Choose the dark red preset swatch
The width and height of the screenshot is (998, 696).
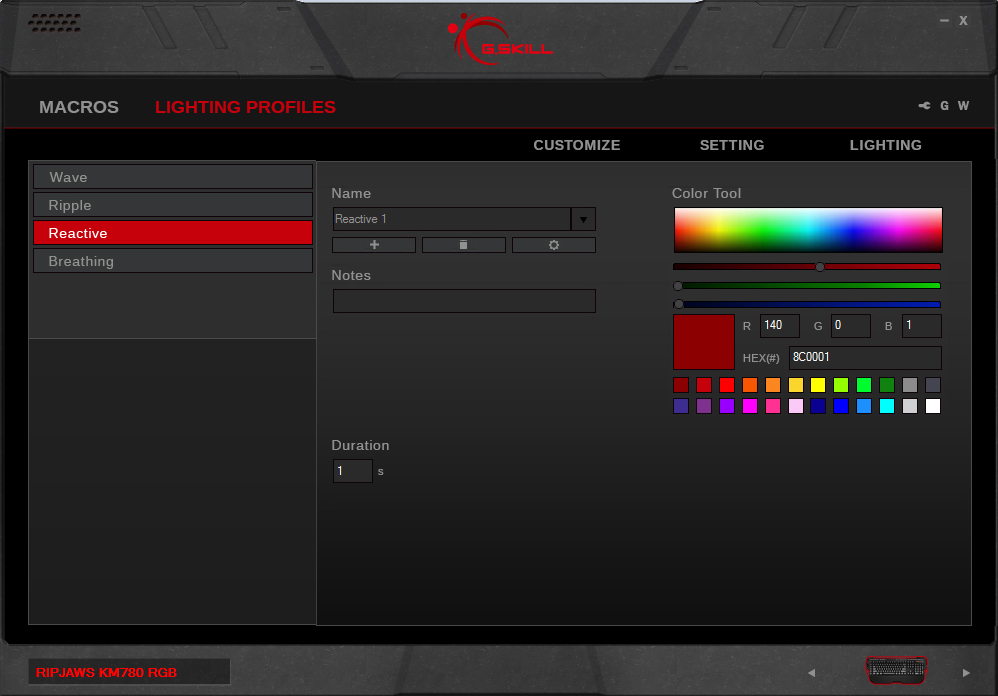[x=681, y=385]
